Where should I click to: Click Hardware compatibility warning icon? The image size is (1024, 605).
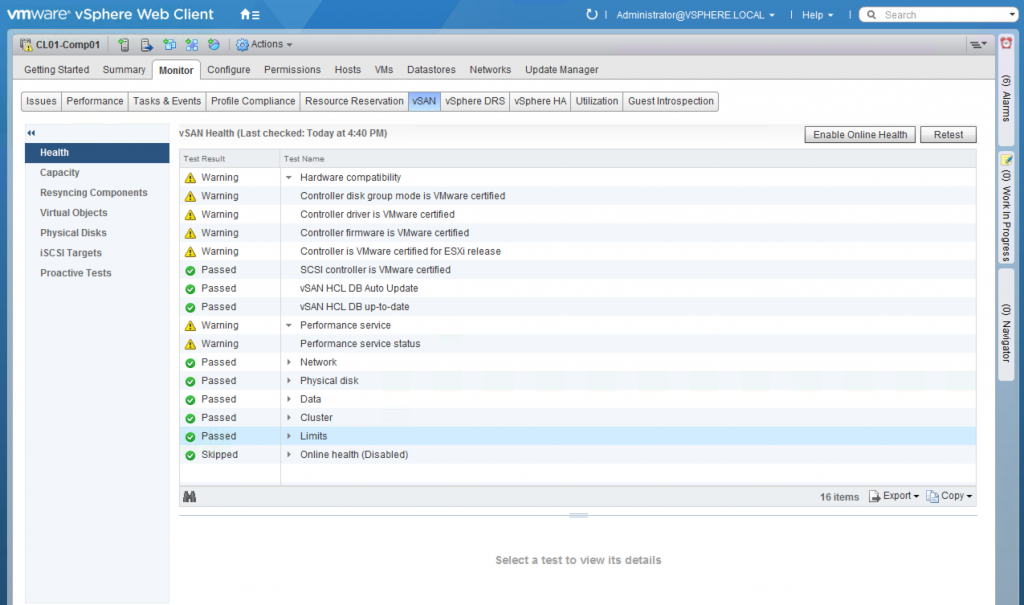click(x=190, y=178)
